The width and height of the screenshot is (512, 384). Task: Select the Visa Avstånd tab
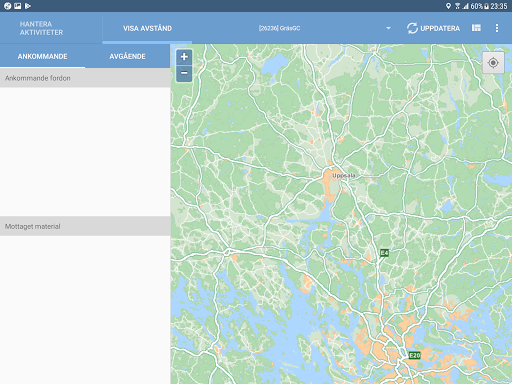click(147, 28)
